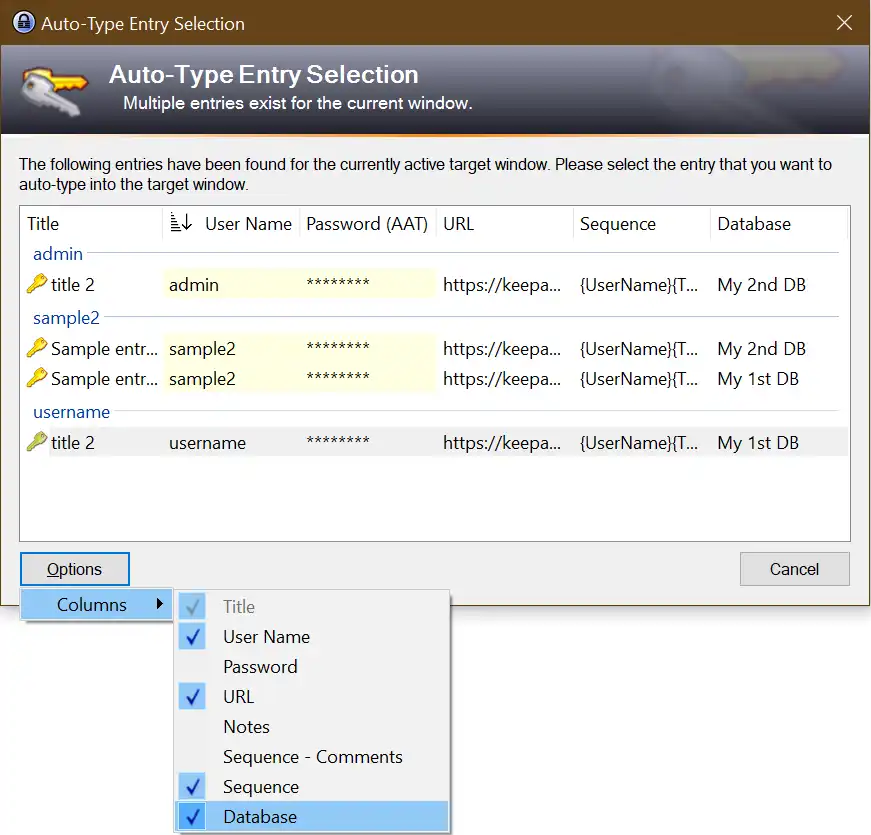Sort by the Title column header
The height and width of the screenshot is (835, 871).
(x=92, y=223)
